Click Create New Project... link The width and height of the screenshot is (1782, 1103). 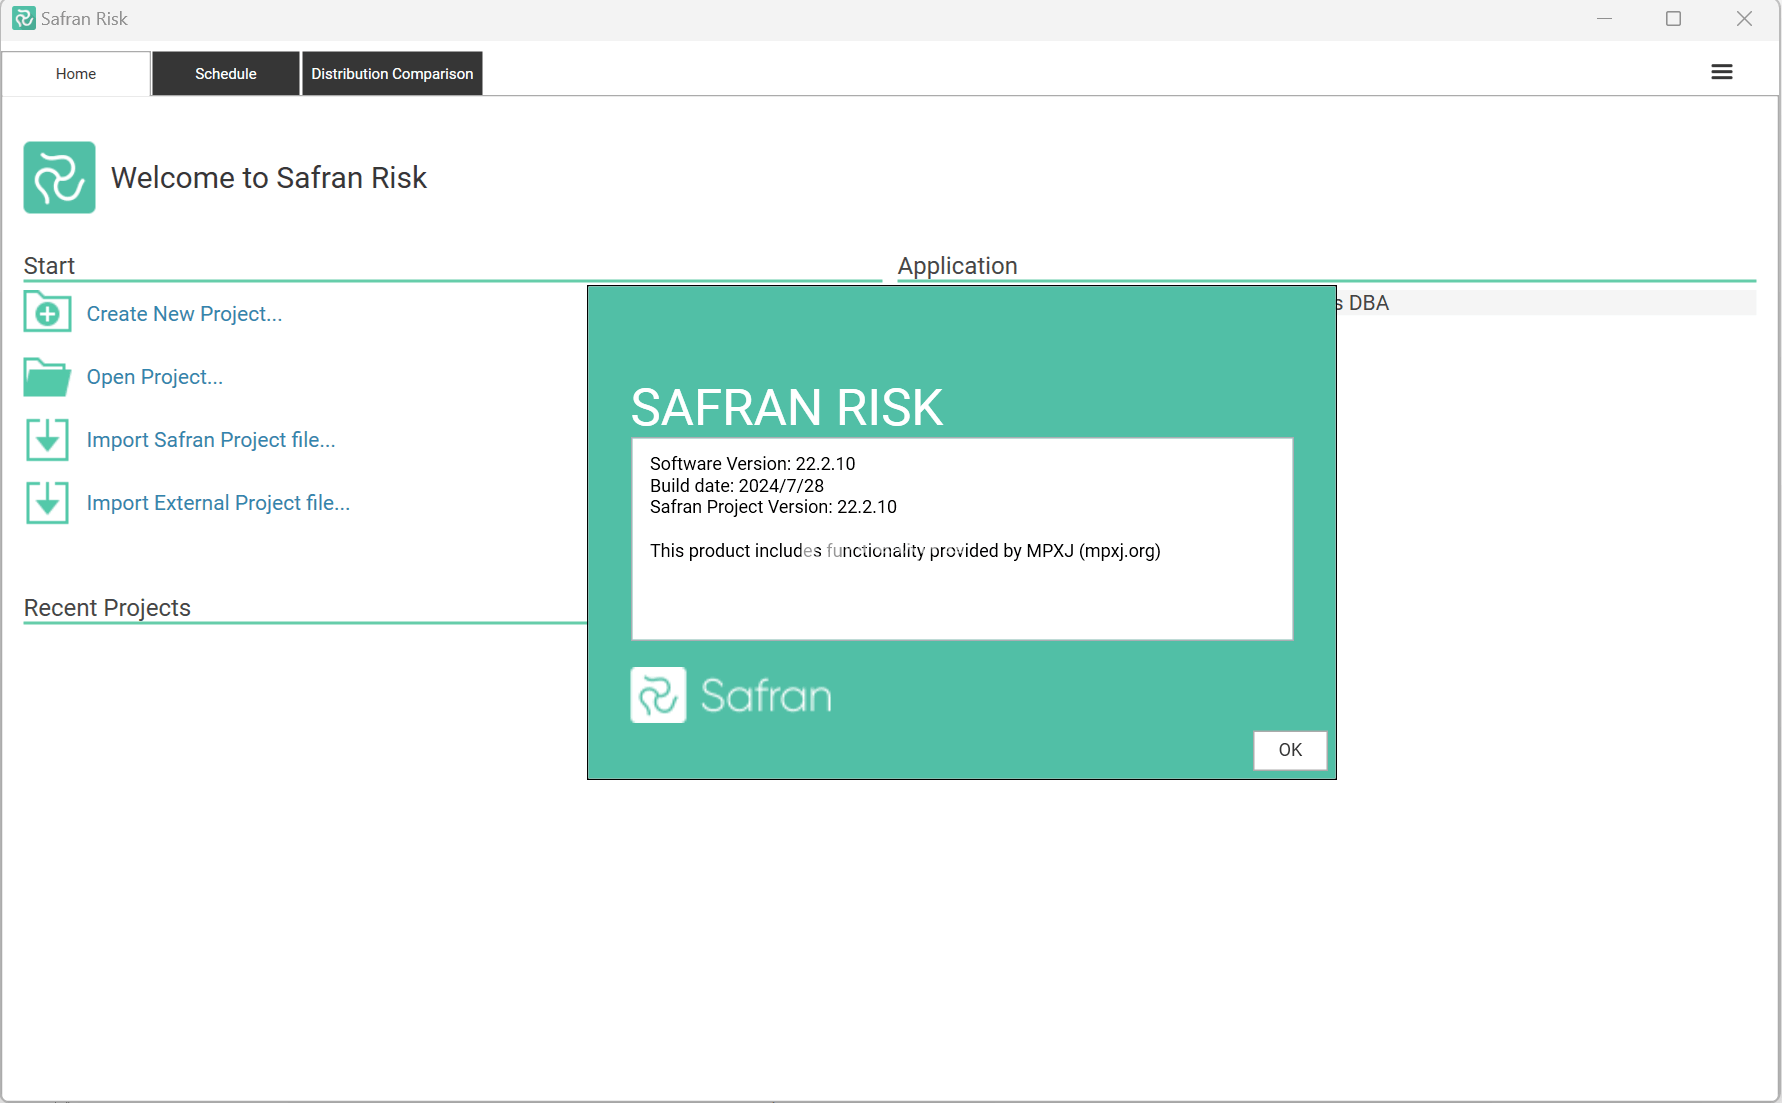pyautogui.click(x=184, y=314)
